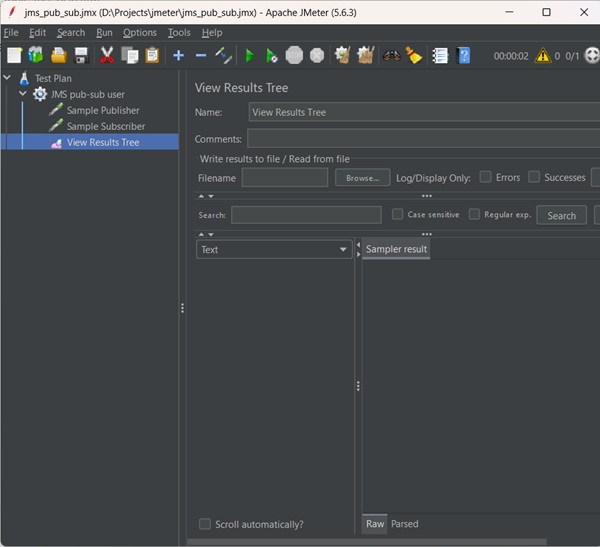Enable Scroll automatically checkbox
The image size is (600, 547).
click(205, 524)
